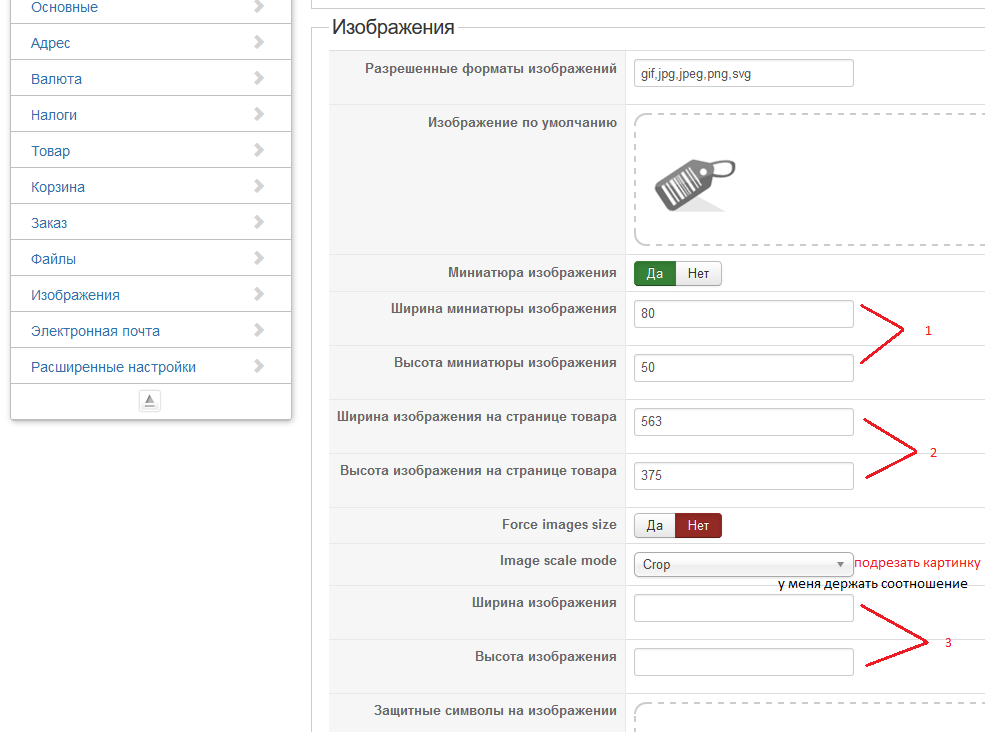Screen dimensions: 985x732
Task: Select Нет for Force images size
Action: 699,526
